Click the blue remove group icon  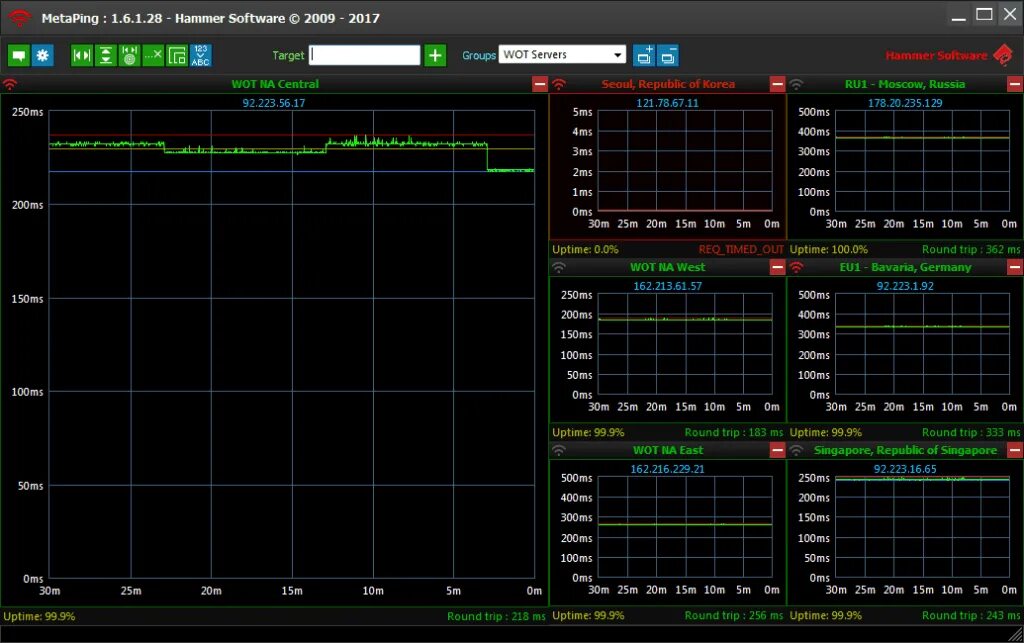click(668, 55)
